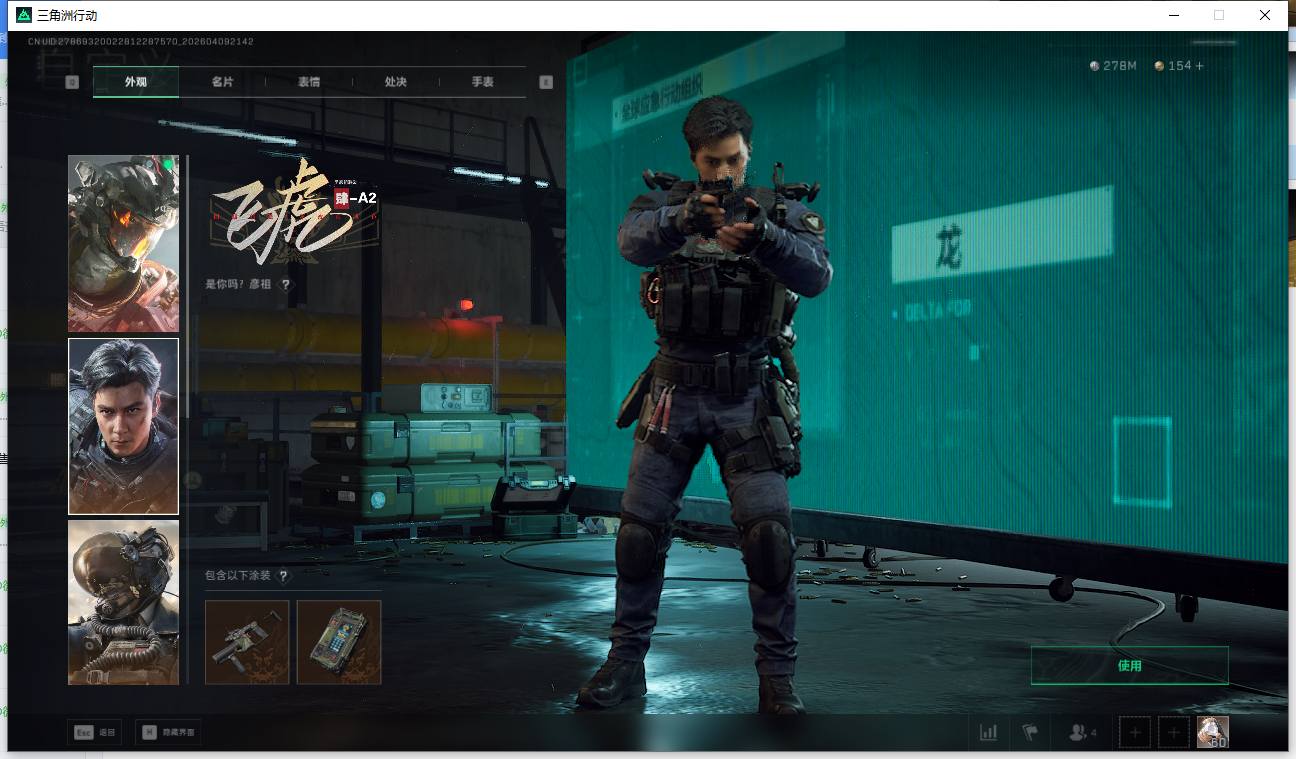The image size is (1296, 759).
Task: Switch to the 外观 tab
Action: coord(136,82)
